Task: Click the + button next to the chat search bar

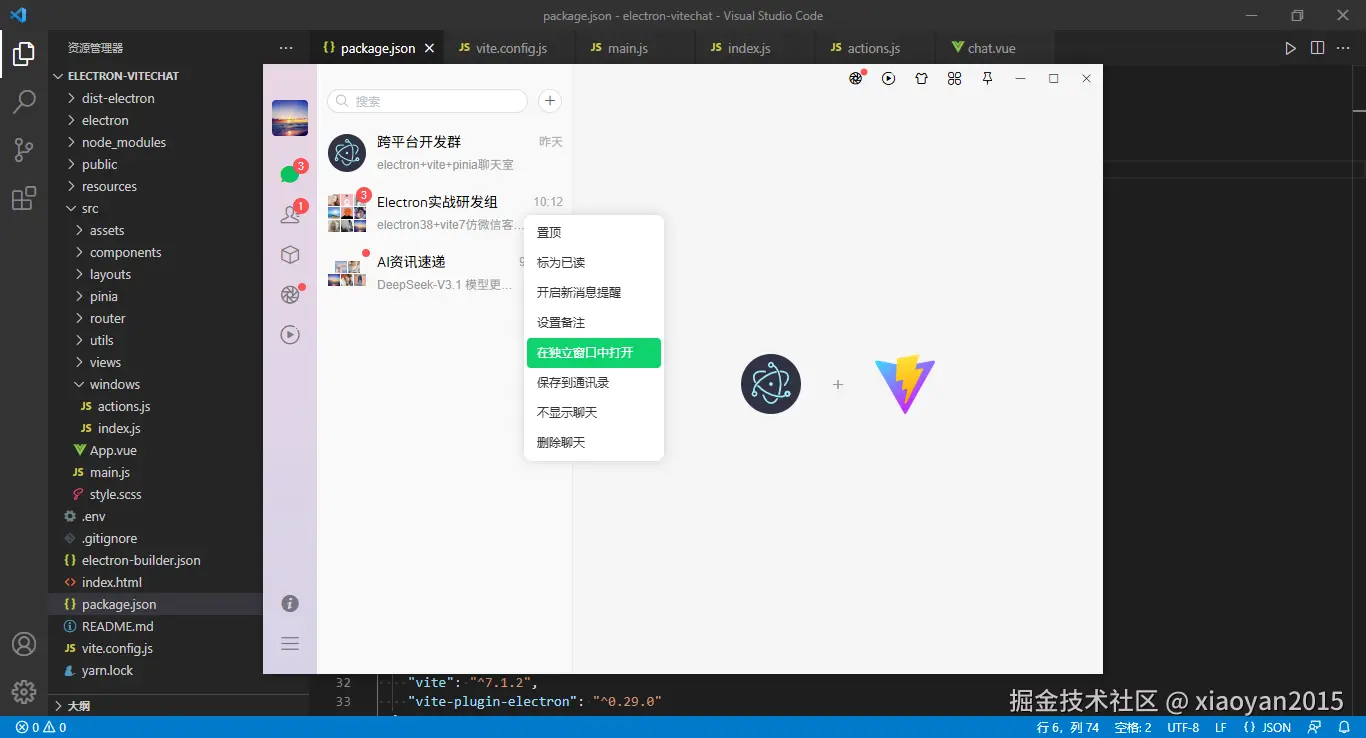Action: (x=548, y=101)
